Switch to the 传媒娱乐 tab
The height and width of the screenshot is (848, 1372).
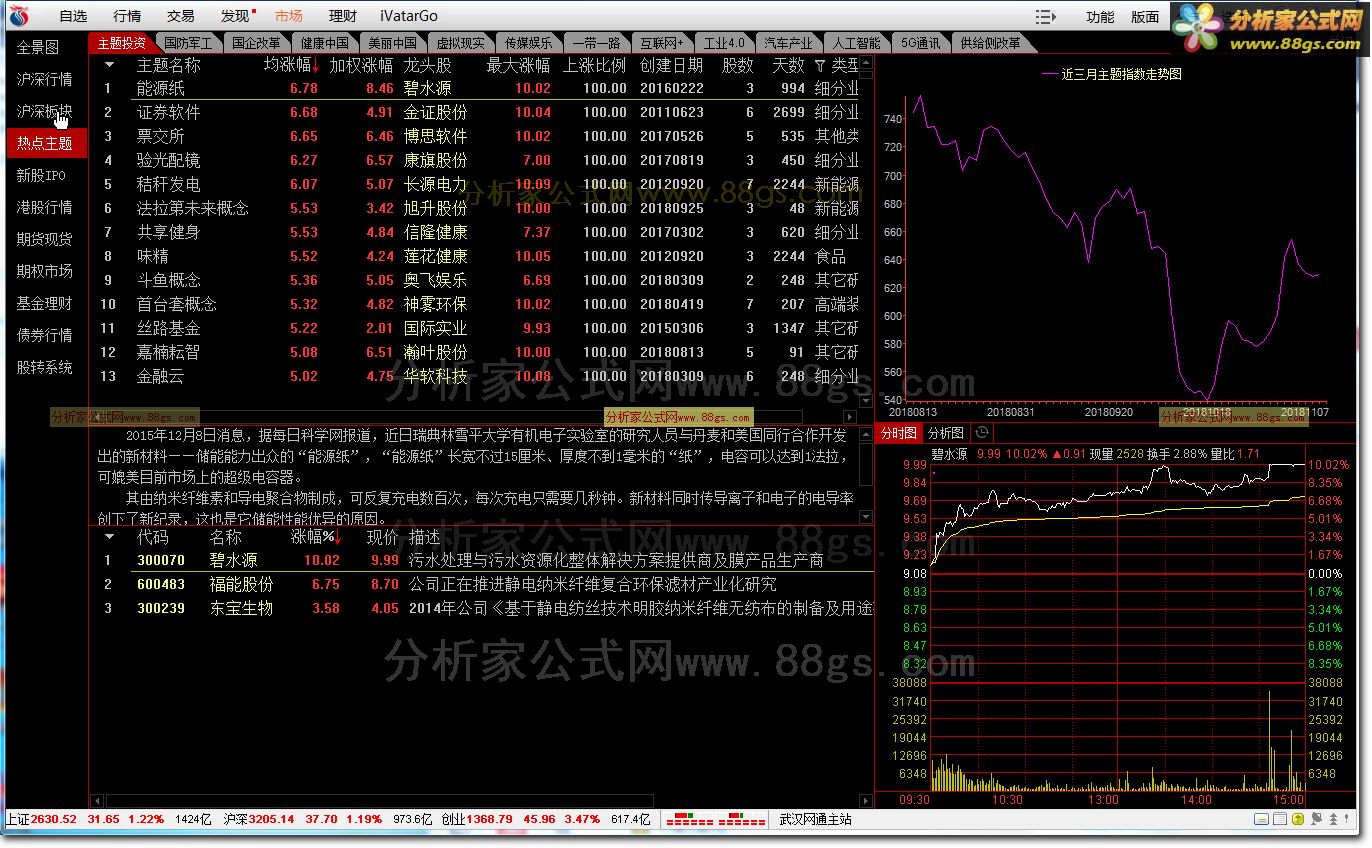(x=529, y=43)
